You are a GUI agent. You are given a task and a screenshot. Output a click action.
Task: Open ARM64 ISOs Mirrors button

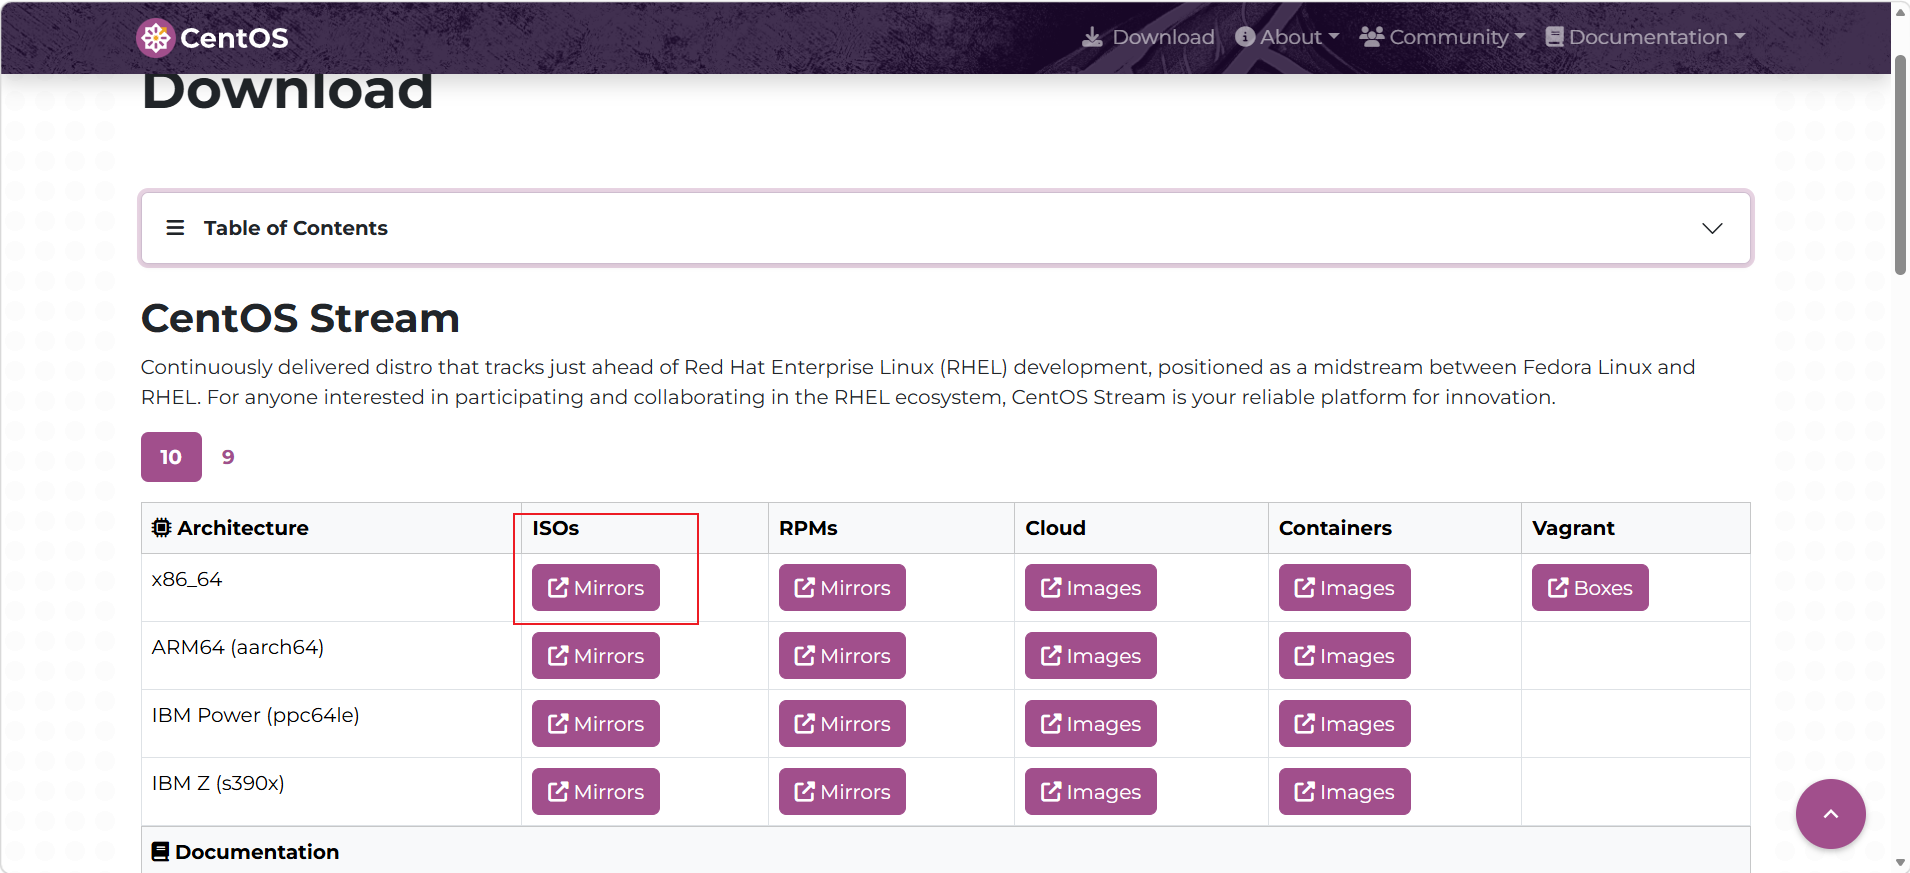pos(596,656)
